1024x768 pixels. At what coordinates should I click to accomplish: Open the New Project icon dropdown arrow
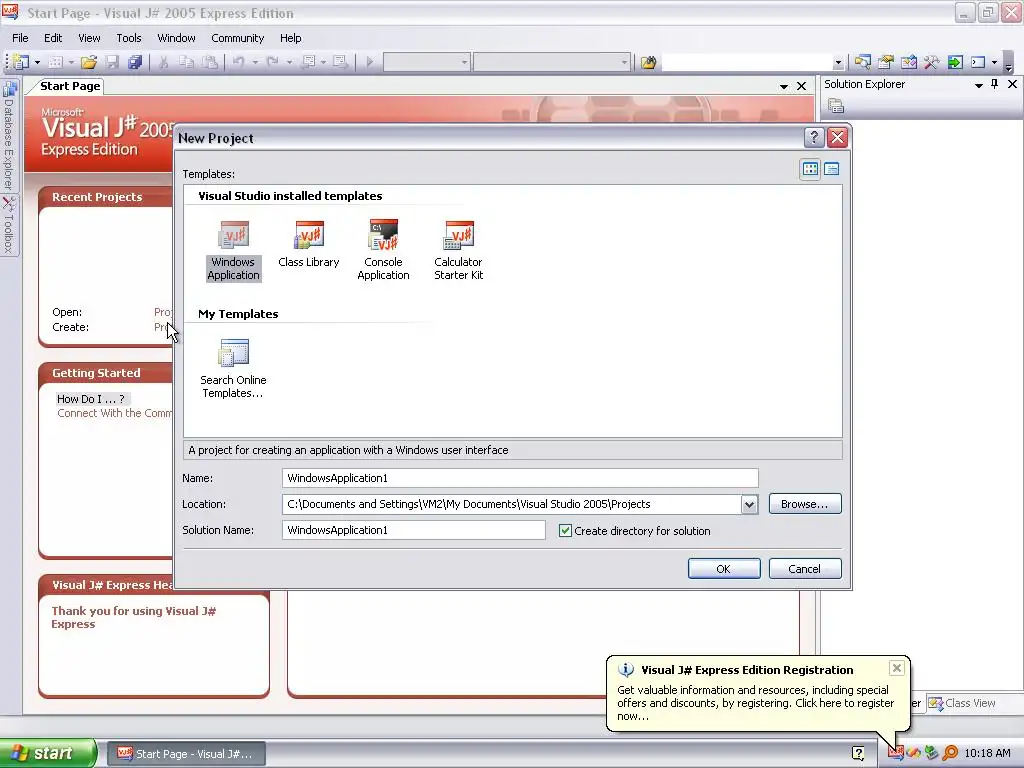point(37,63)
